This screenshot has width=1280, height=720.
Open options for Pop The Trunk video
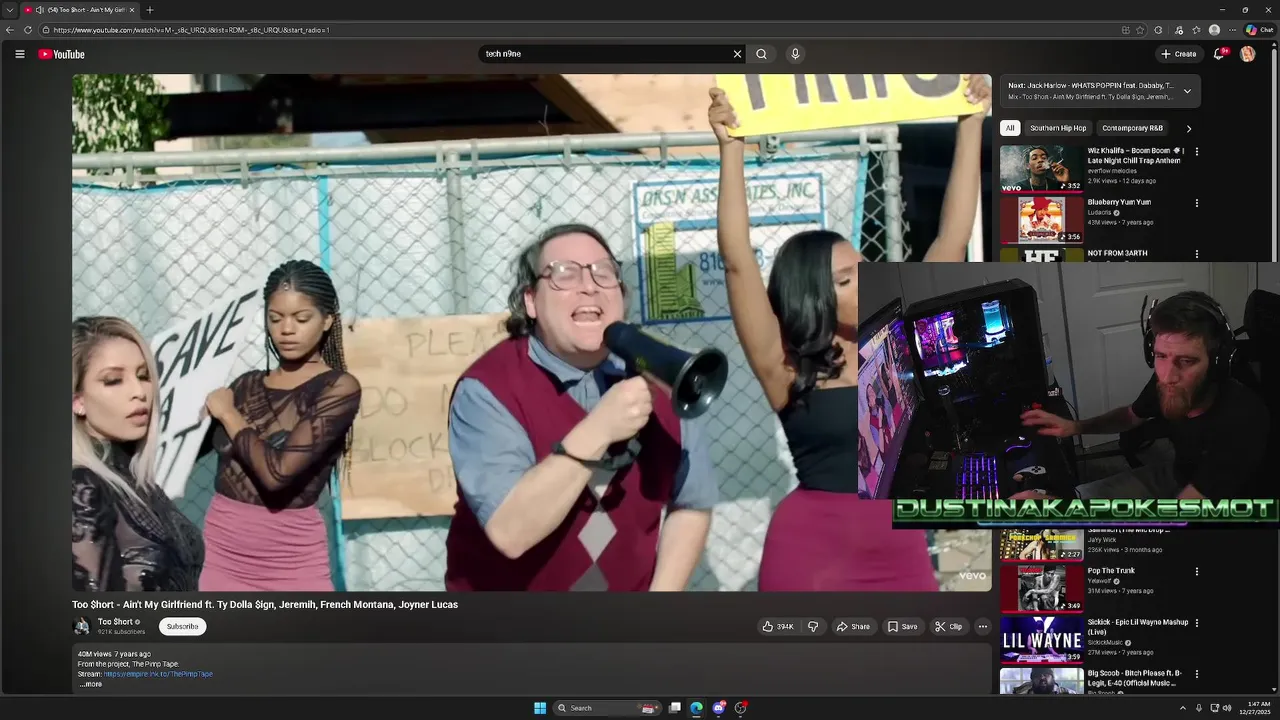[x=1196, y=572]
